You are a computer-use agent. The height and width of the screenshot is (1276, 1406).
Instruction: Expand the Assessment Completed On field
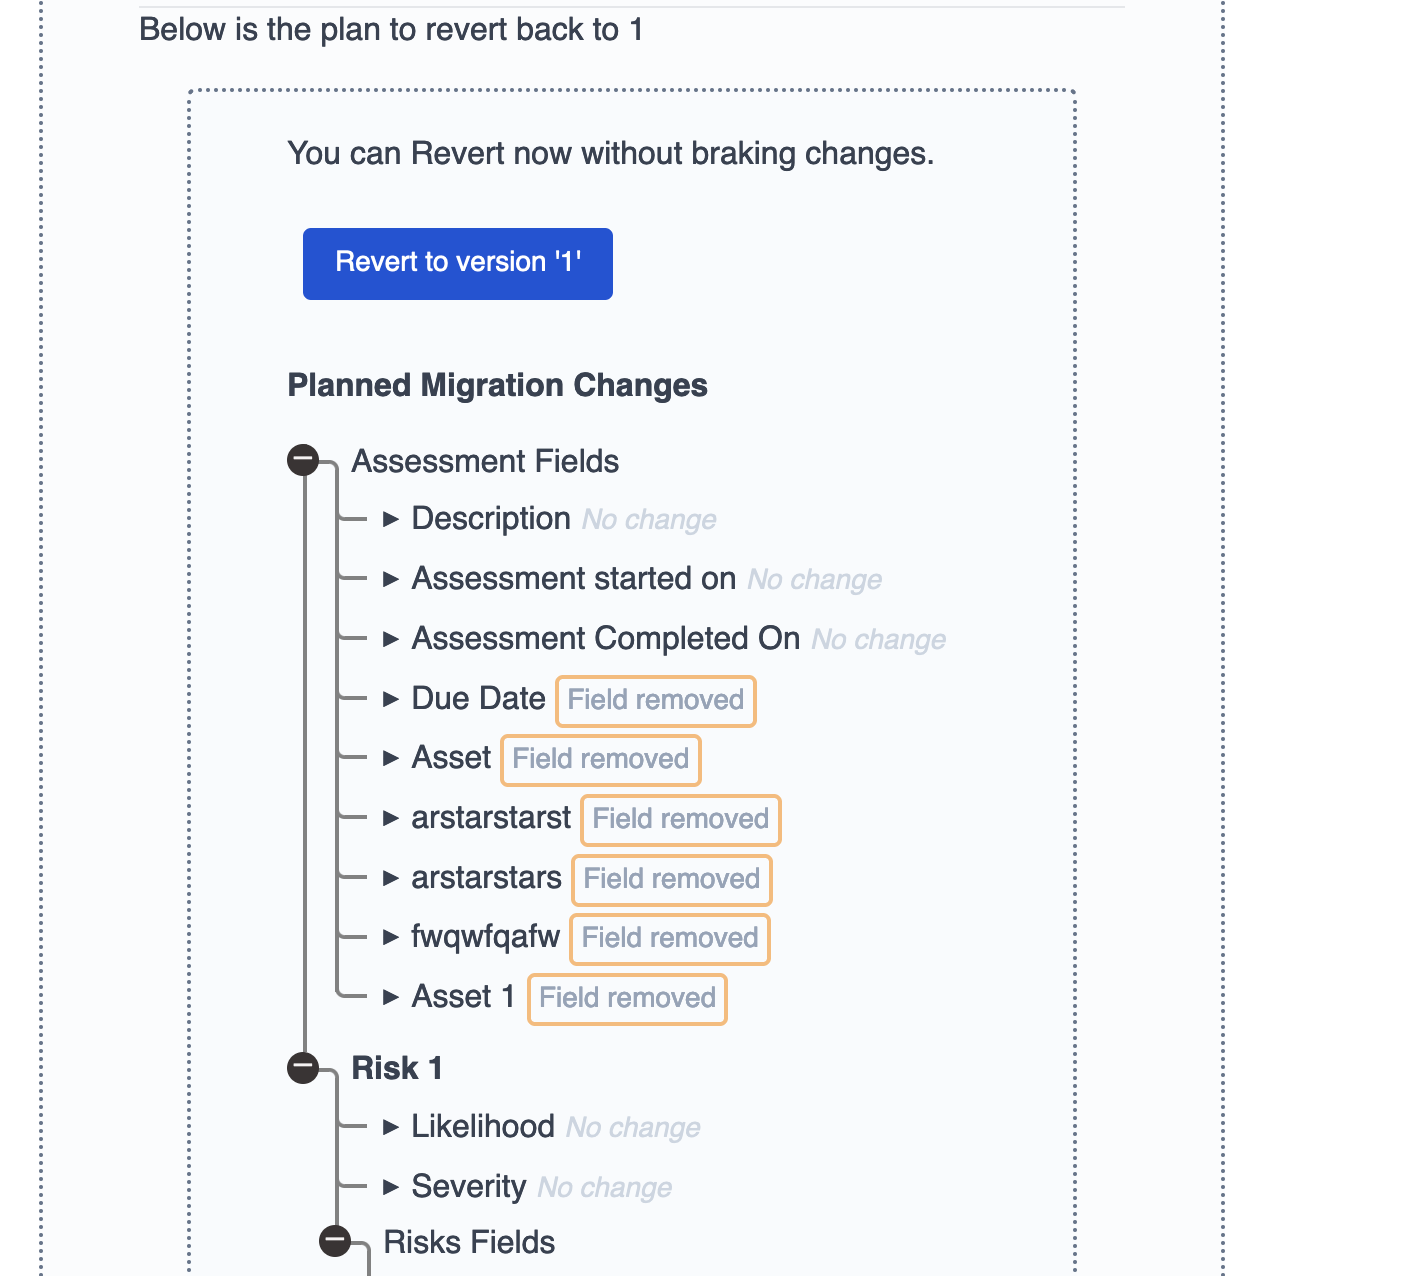point(391,639)
